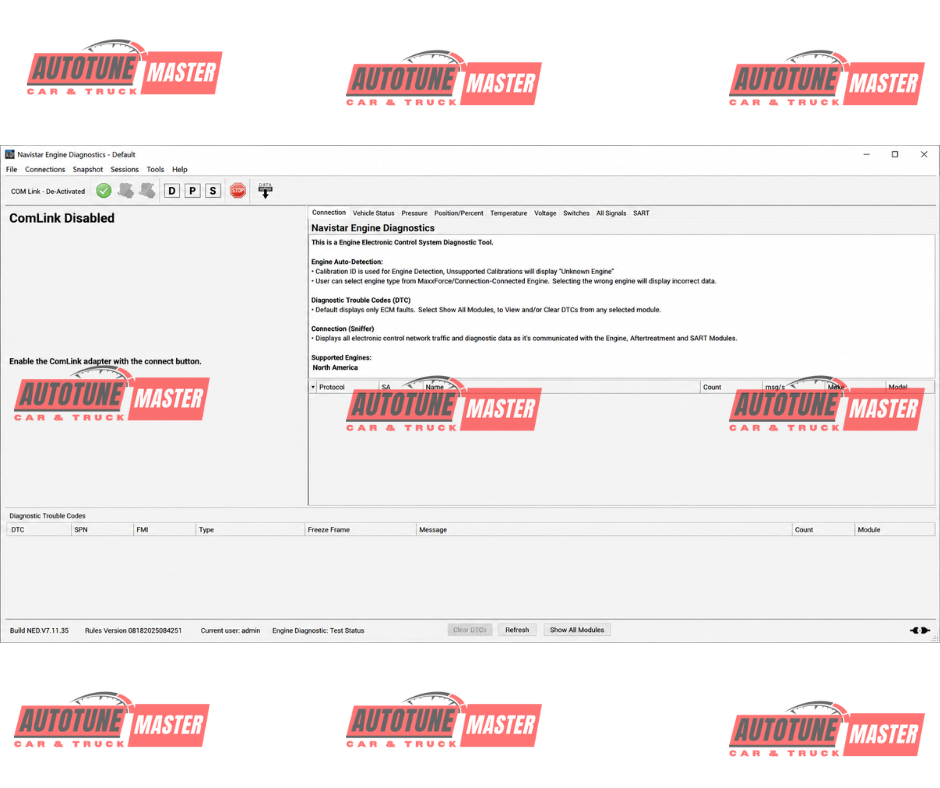The width and height of the screenshot is (940, 788).
Task: Click the Clear DTCs button
Action: [x=469, y=630]
